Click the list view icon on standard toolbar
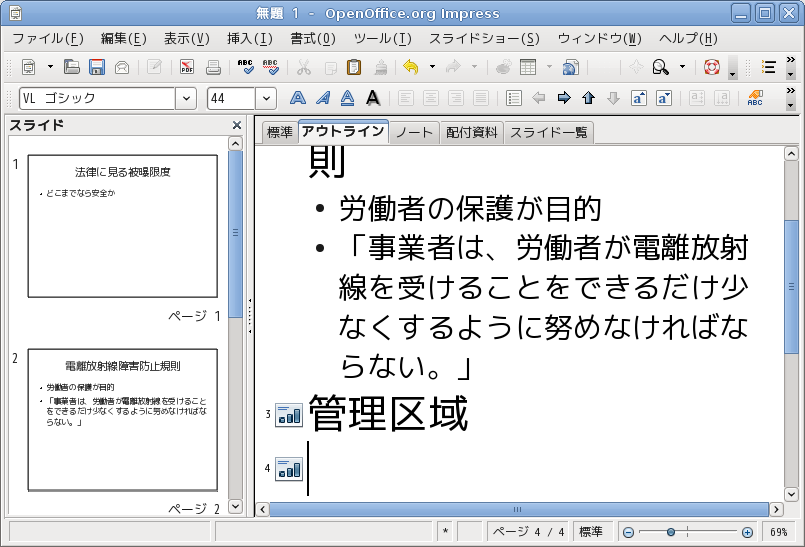This screenshot has height=547, width=805. [x=769, y=67]
